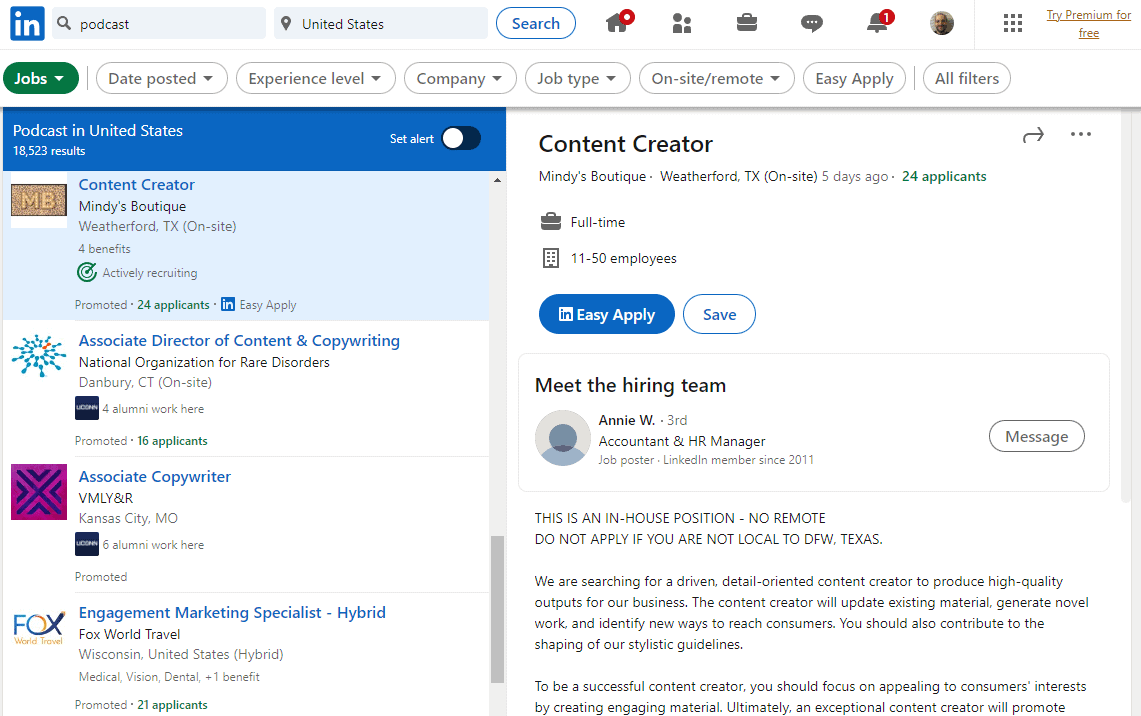Click Try Premium for free link

pyautogui.click(x=1089, y=23)
